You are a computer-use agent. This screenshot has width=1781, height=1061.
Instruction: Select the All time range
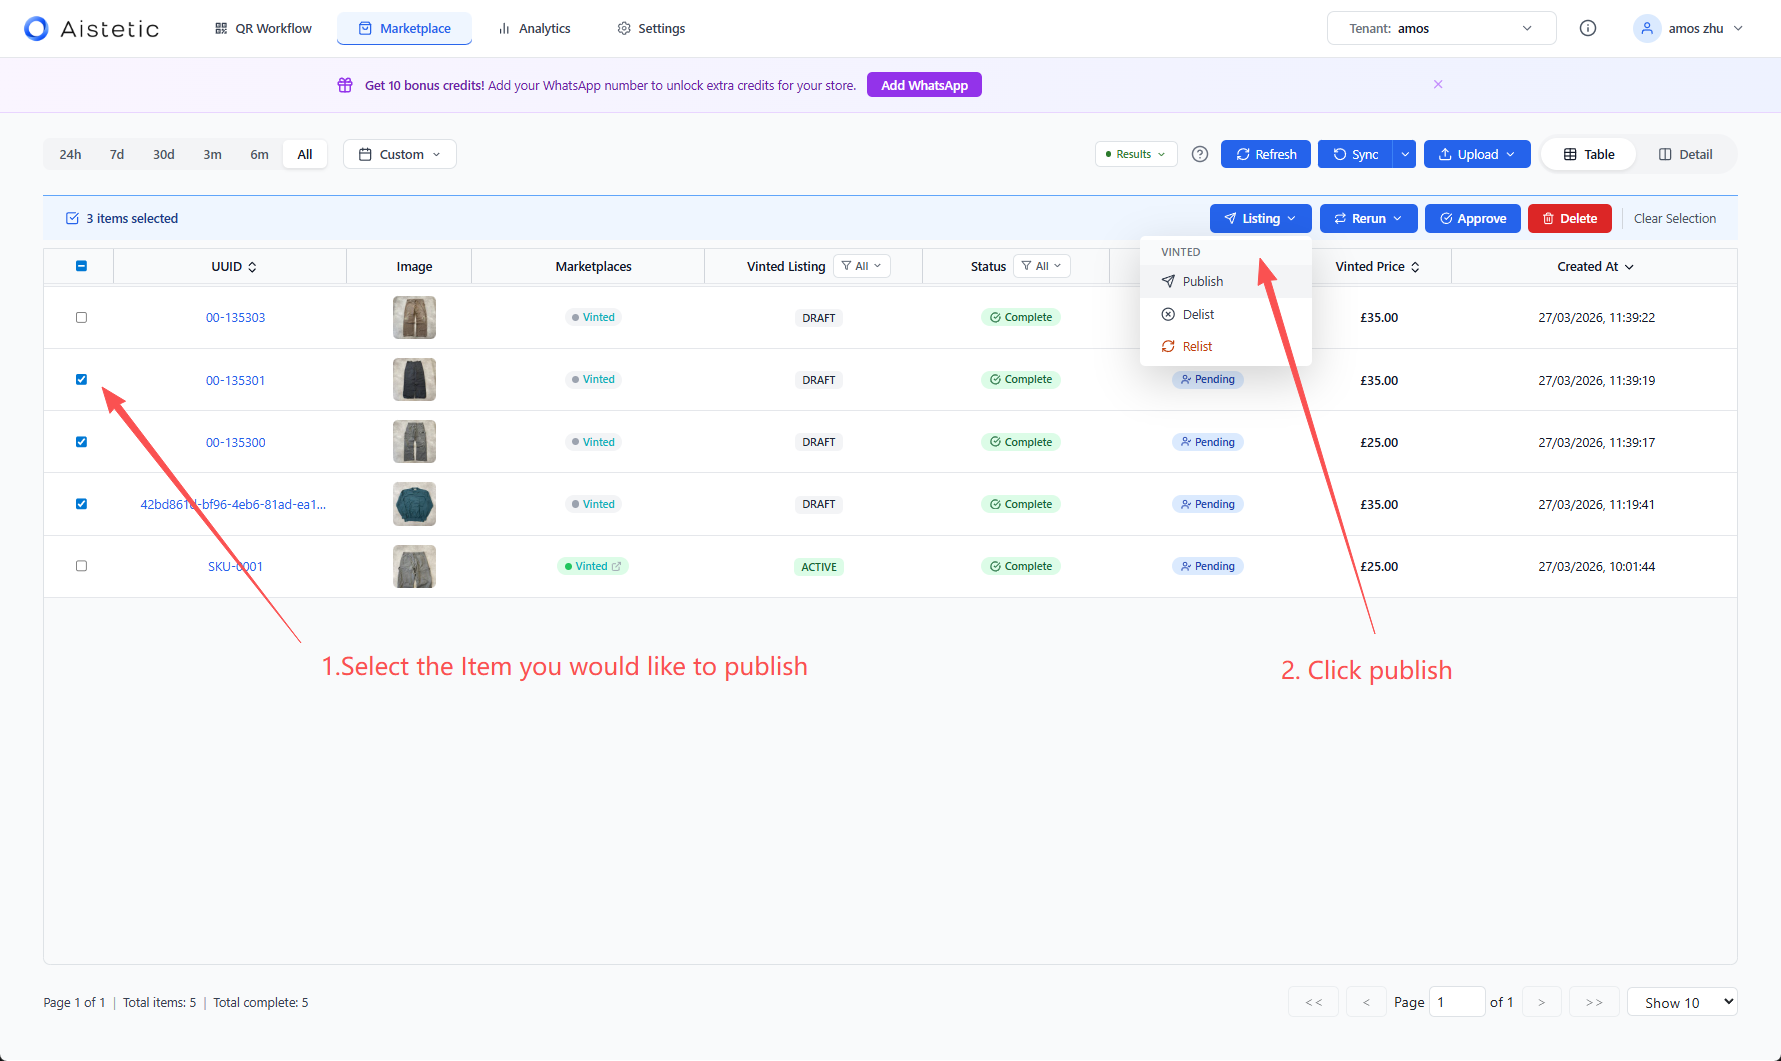coord(305,154)
